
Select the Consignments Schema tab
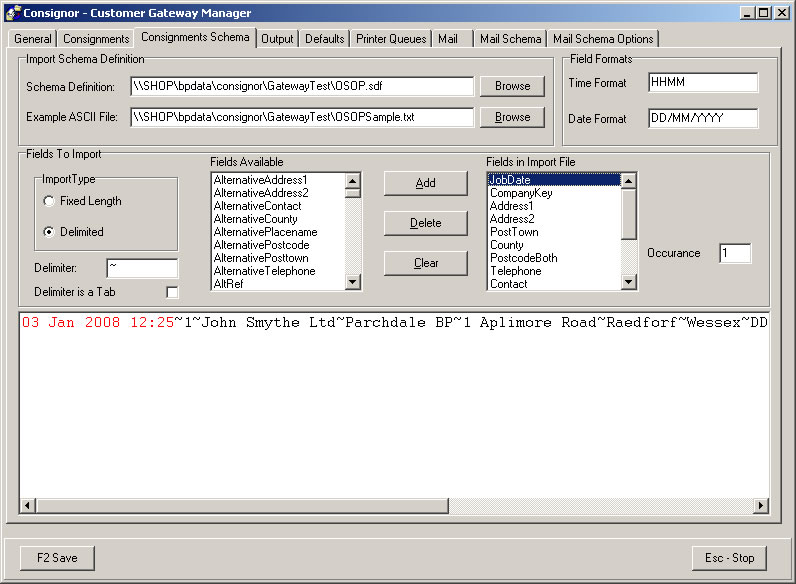195,37
